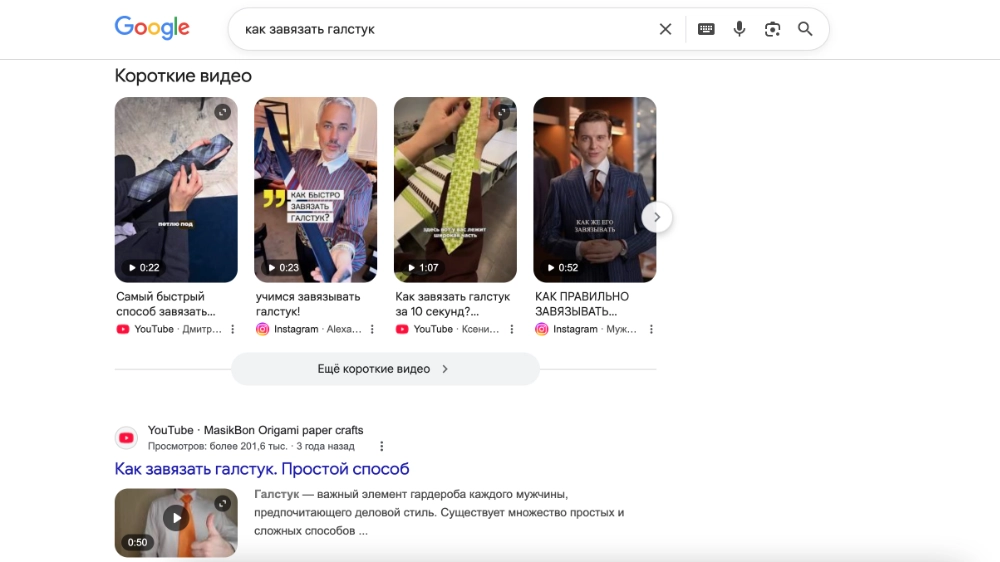
Task: Open the Google logo homepage link
Action: 152,27
